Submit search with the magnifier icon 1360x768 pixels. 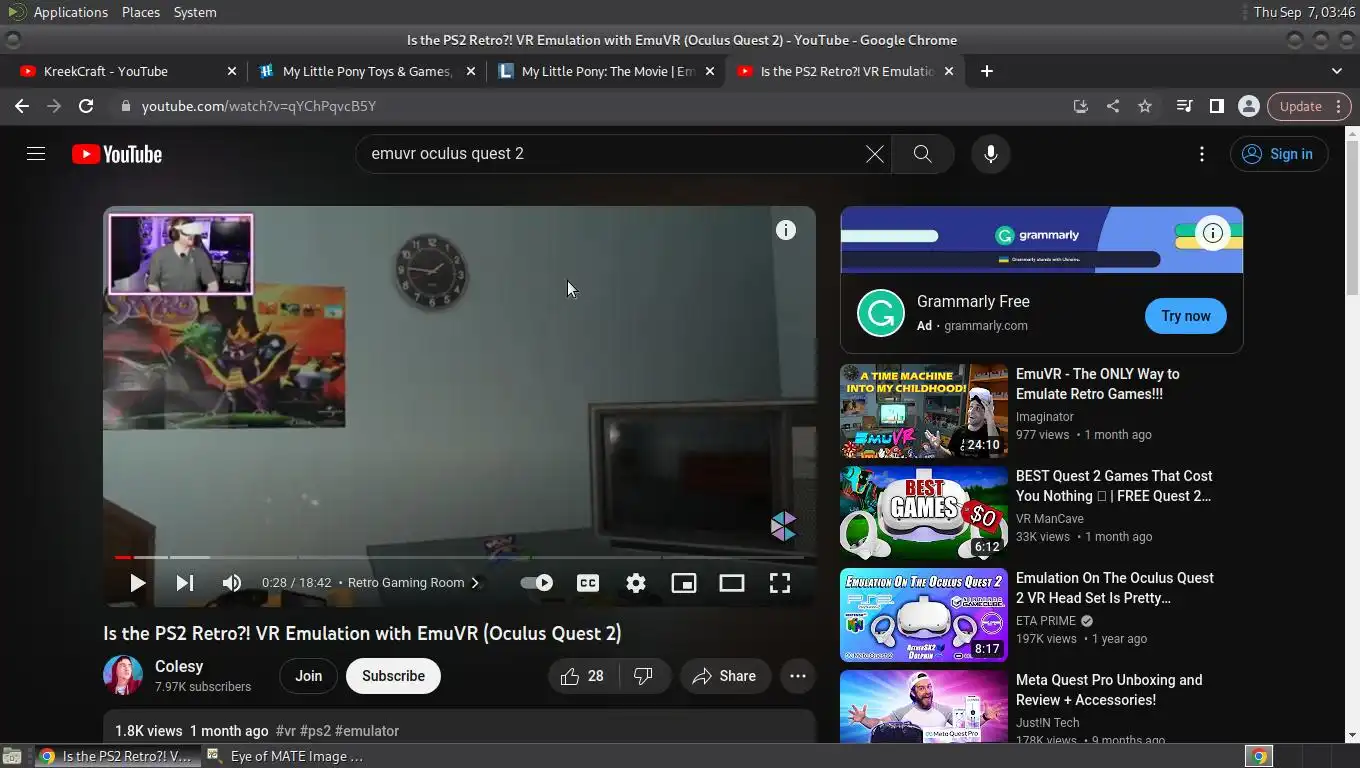click(x=922, y=154)
